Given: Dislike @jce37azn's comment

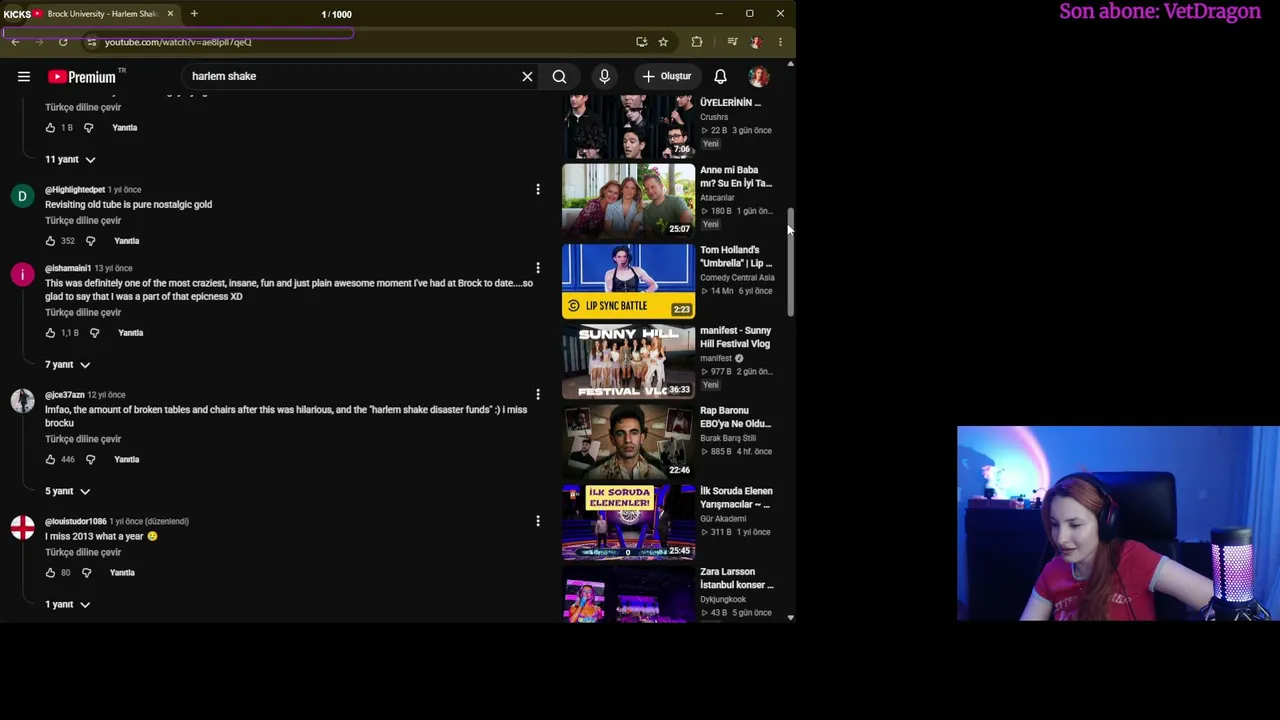Looking at the screenshot, I should (90, 460).
